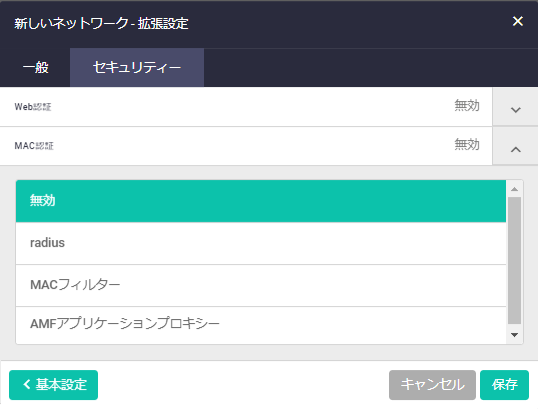Click the 無効 value beside MAC認証
This screenshot has height=409, width=538.
click(x=467, y=145)
